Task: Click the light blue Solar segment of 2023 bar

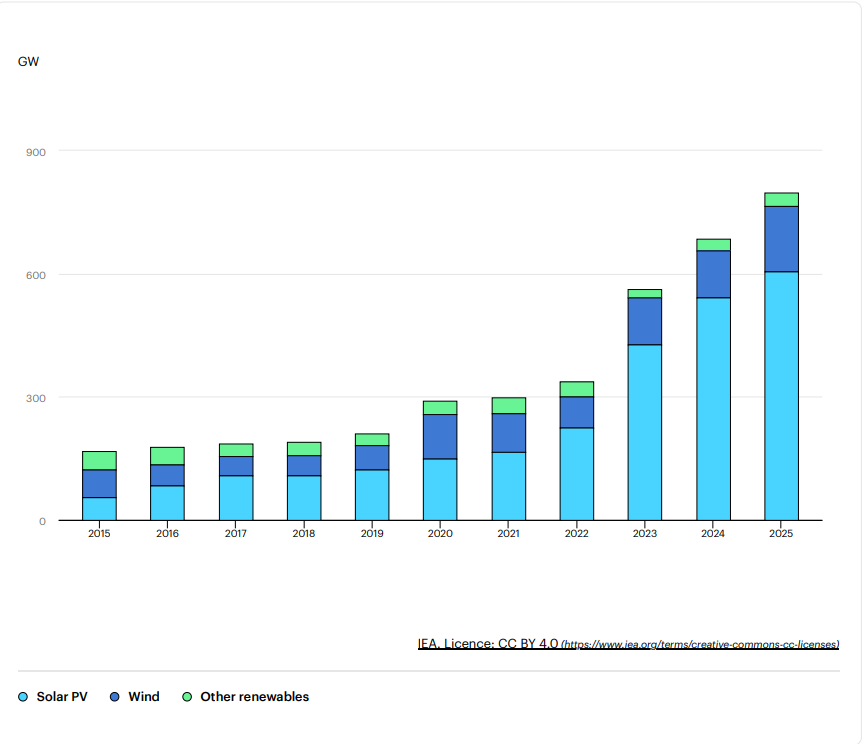Action: coord(645,430)
